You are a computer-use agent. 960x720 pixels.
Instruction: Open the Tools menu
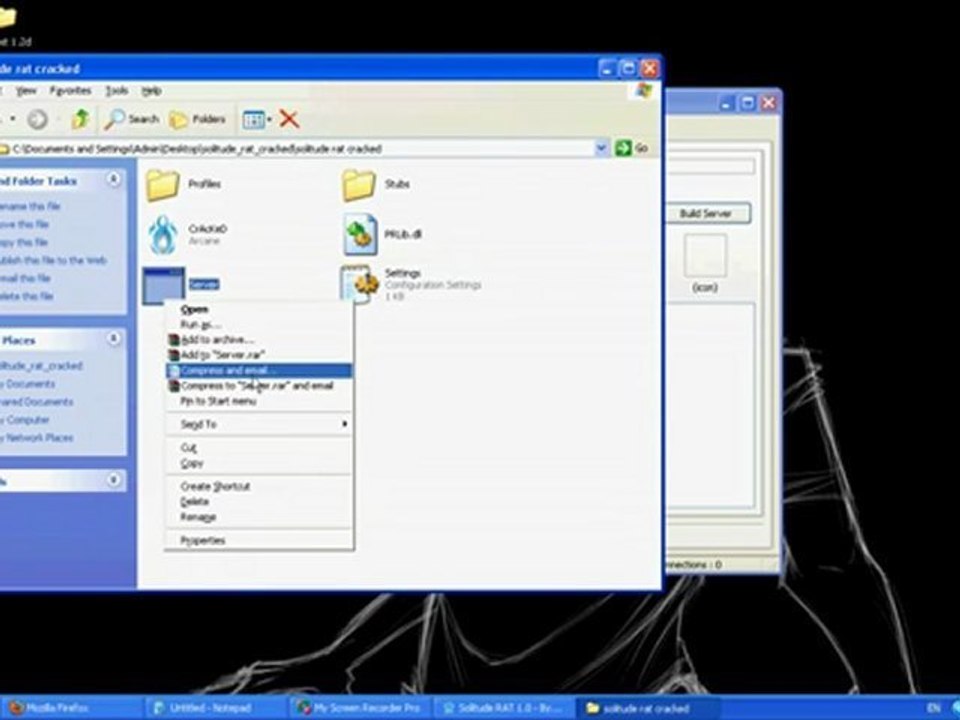point(116,91)
